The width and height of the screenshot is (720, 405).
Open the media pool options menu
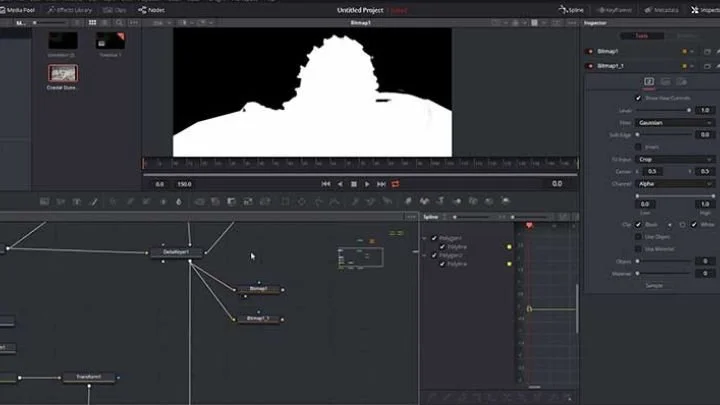coord(134,22)
